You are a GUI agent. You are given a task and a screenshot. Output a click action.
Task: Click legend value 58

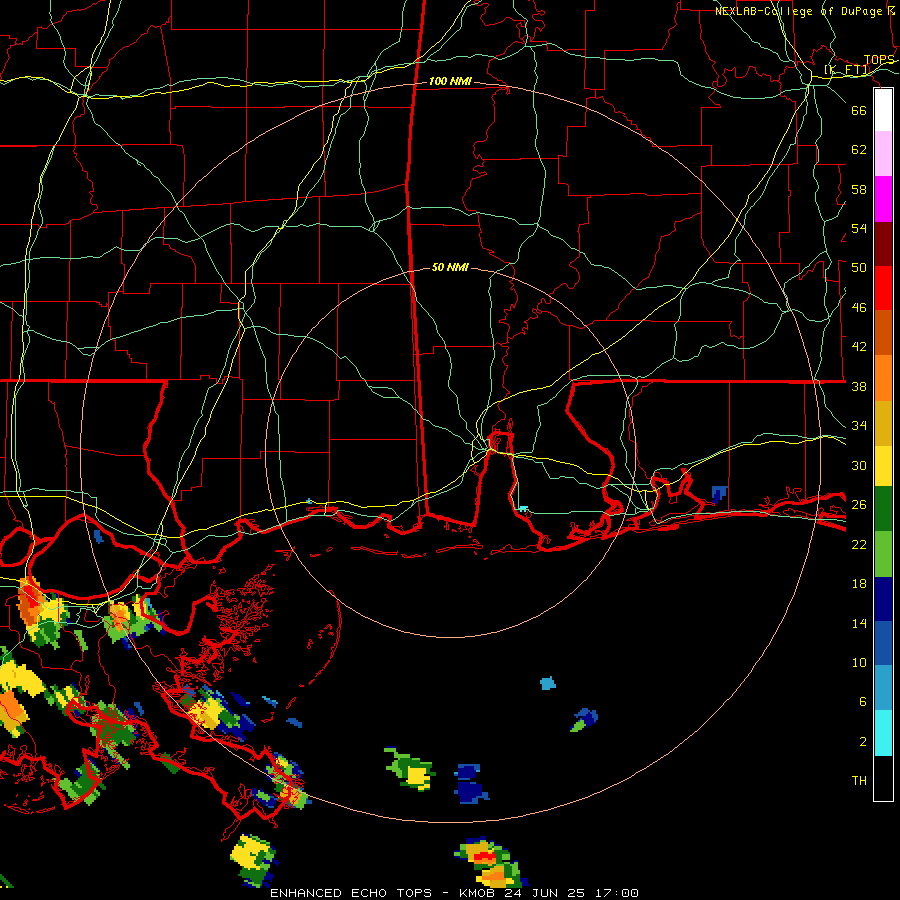pyautogui.click(x=859, y=189)
